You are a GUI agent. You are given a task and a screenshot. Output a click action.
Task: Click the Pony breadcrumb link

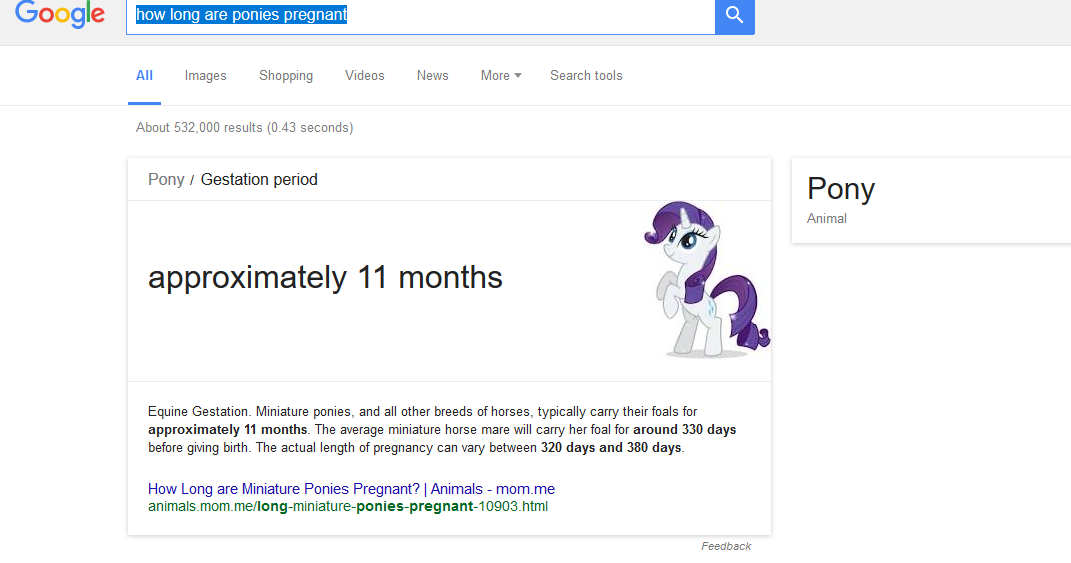pyautogui.click(x=166, y=180)
